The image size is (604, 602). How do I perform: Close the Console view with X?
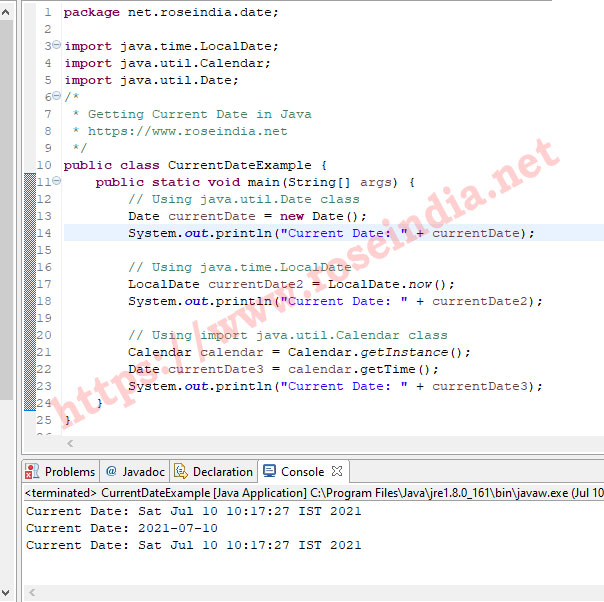tap(337, 471)
